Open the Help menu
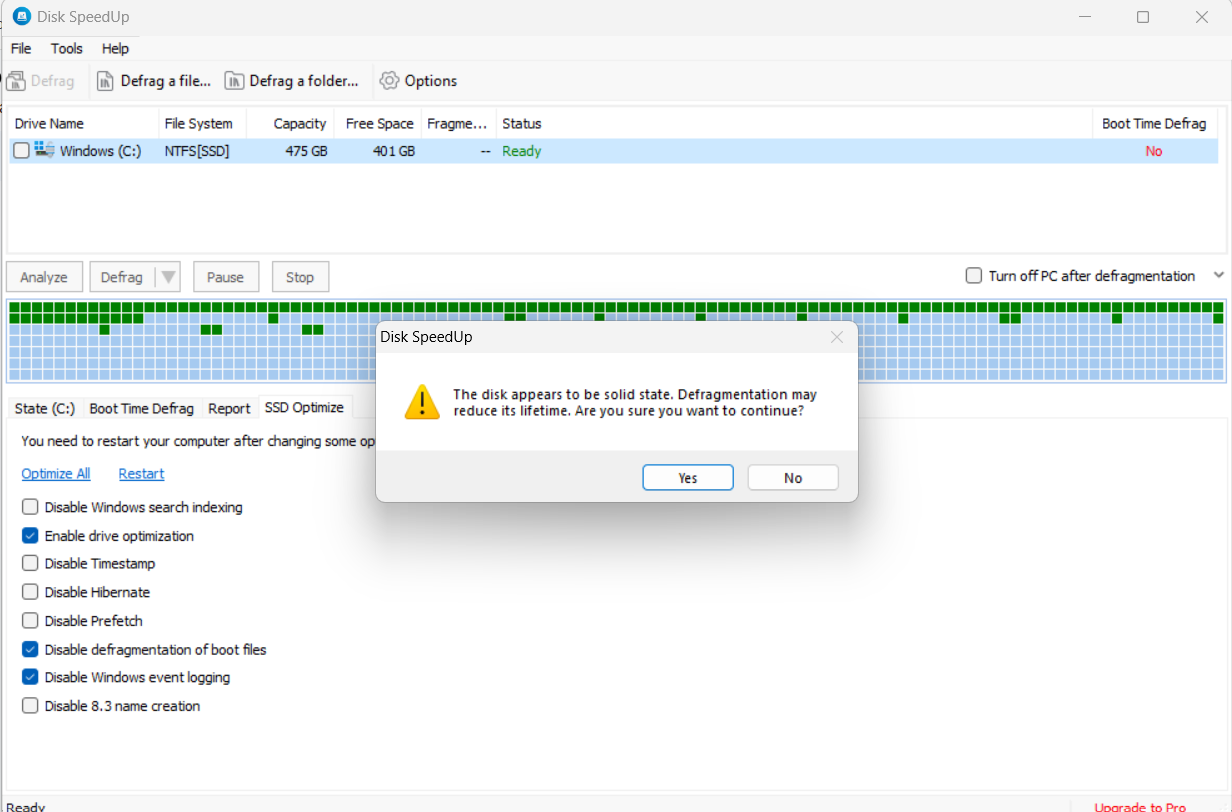This screenshot has width=1232, height=812. [x=115, y=48]
